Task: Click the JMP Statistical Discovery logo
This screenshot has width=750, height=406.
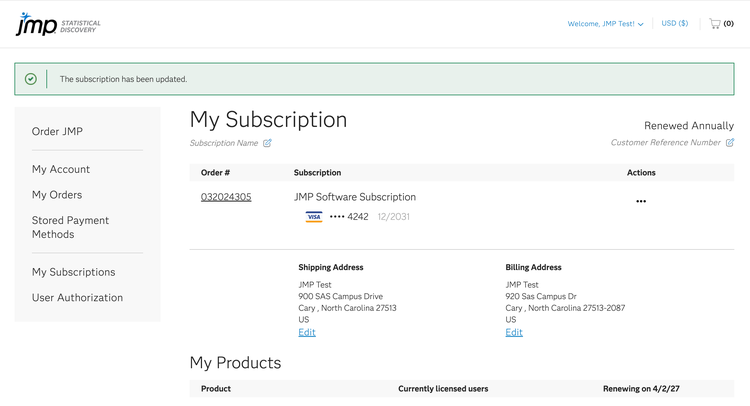Action: click(x=58, y=24)
